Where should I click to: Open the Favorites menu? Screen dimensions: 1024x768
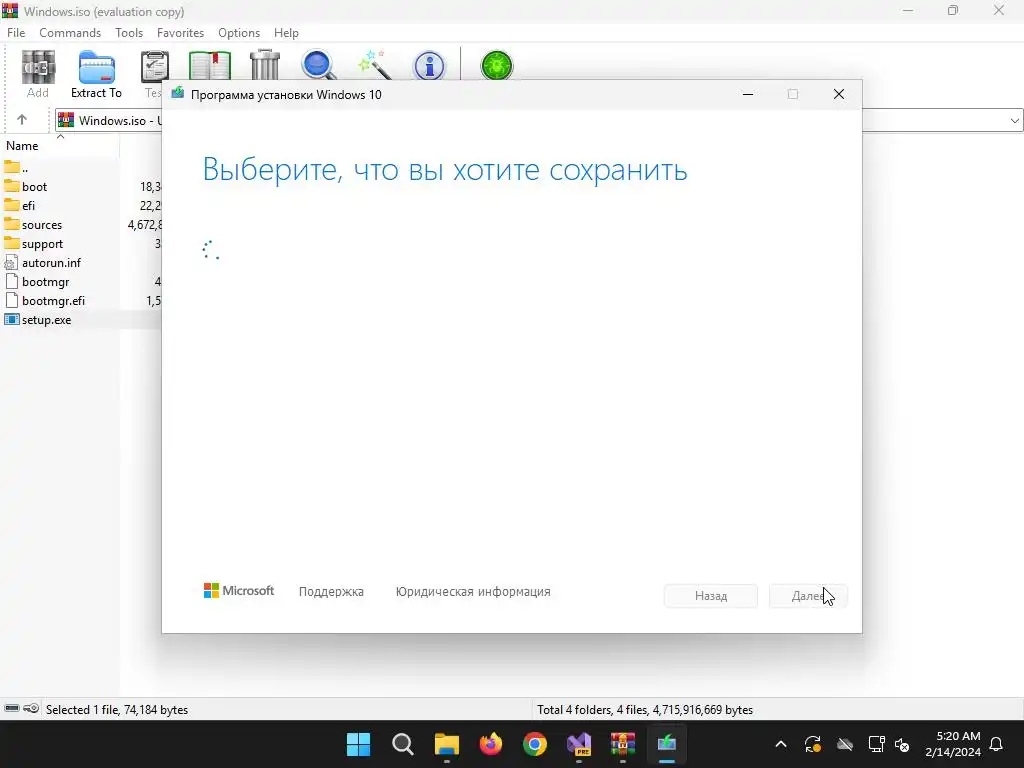180,33
